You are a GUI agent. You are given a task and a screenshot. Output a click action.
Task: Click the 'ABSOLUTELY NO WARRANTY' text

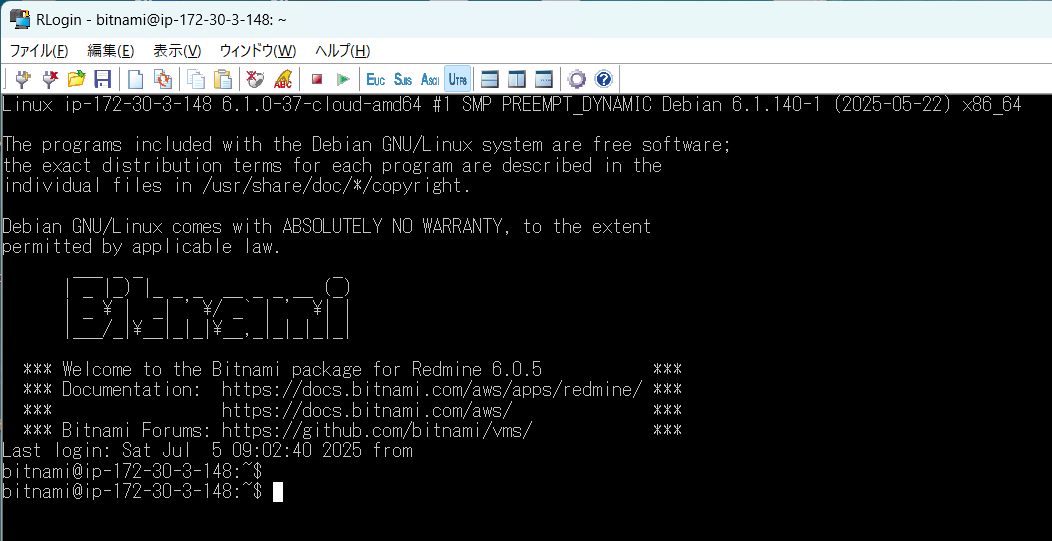point(392,227)
